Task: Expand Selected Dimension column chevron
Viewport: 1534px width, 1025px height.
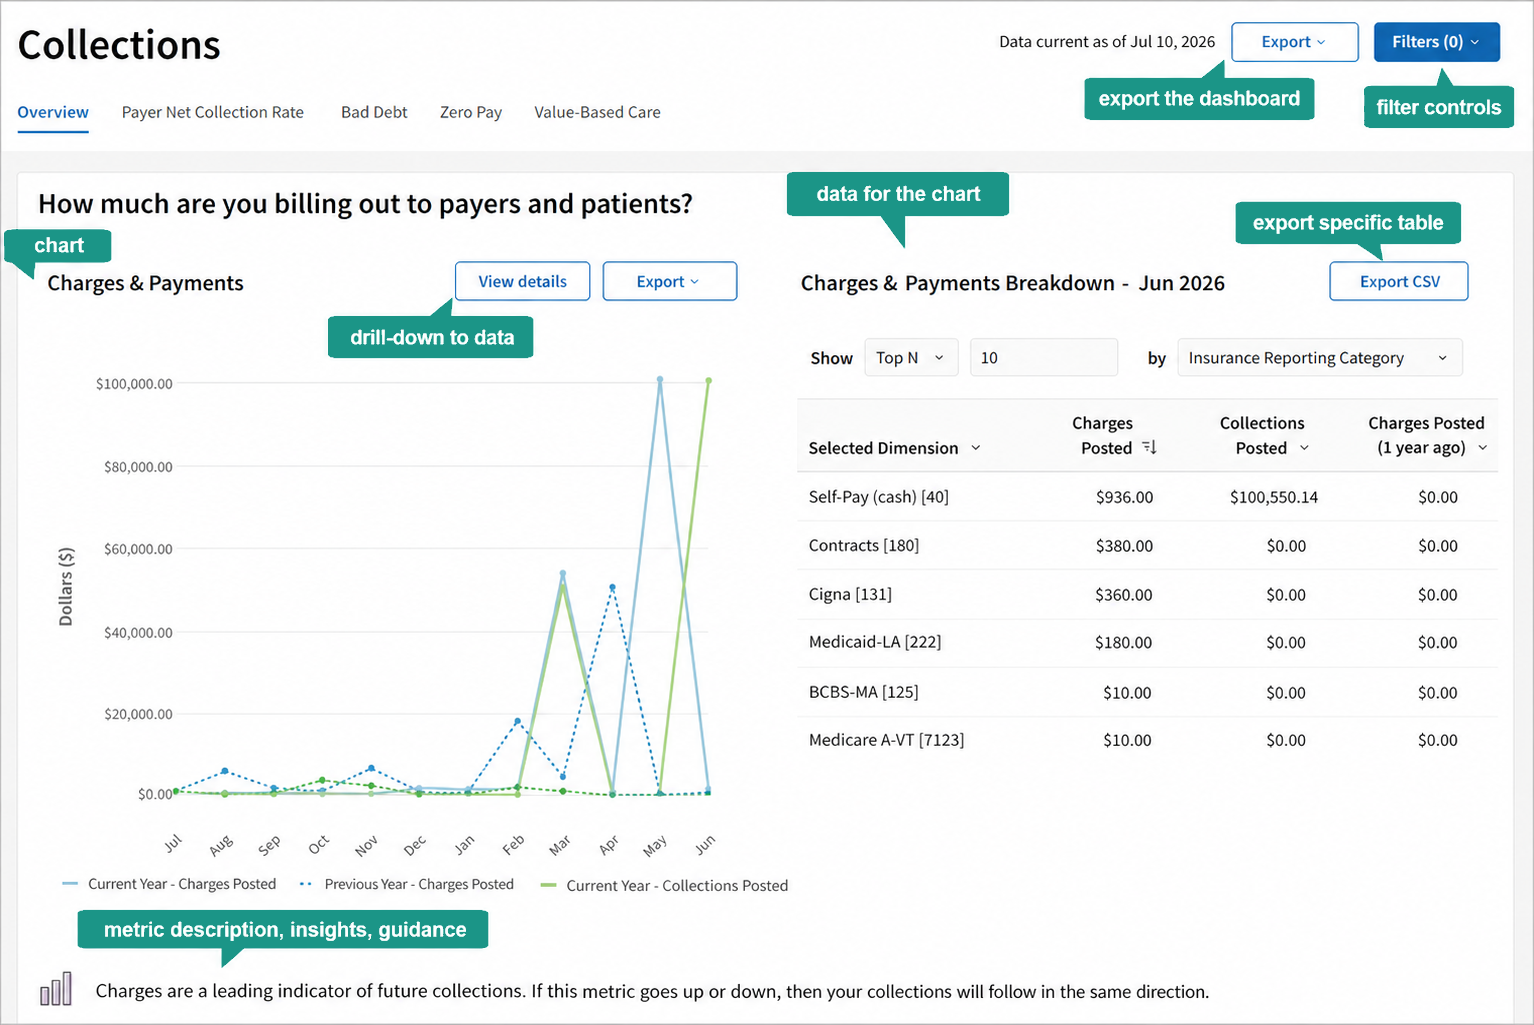Action: pos(976,448)
